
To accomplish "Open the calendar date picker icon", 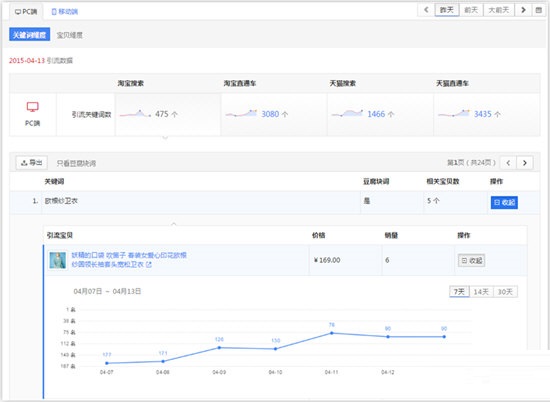I will (538, 10).
